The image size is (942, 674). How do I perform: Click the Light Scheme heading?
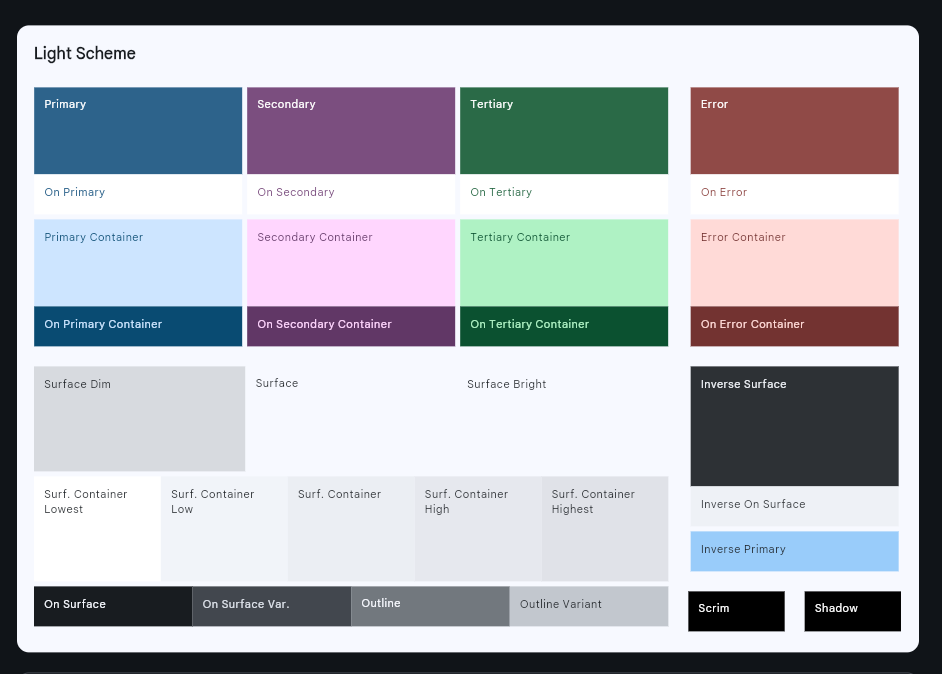(x=85, y=53)
